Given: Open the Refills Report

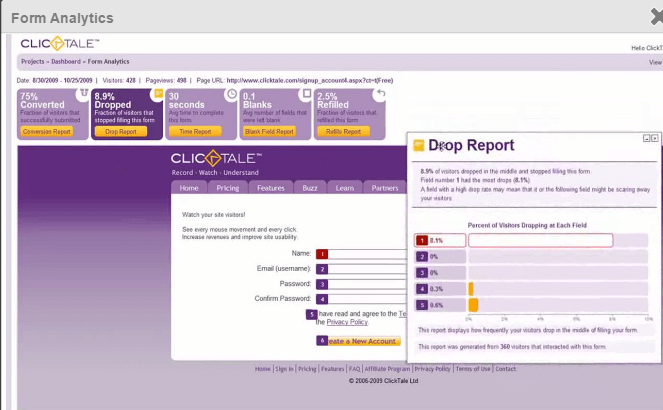Looking at the screenshot, I should (343, 132).
